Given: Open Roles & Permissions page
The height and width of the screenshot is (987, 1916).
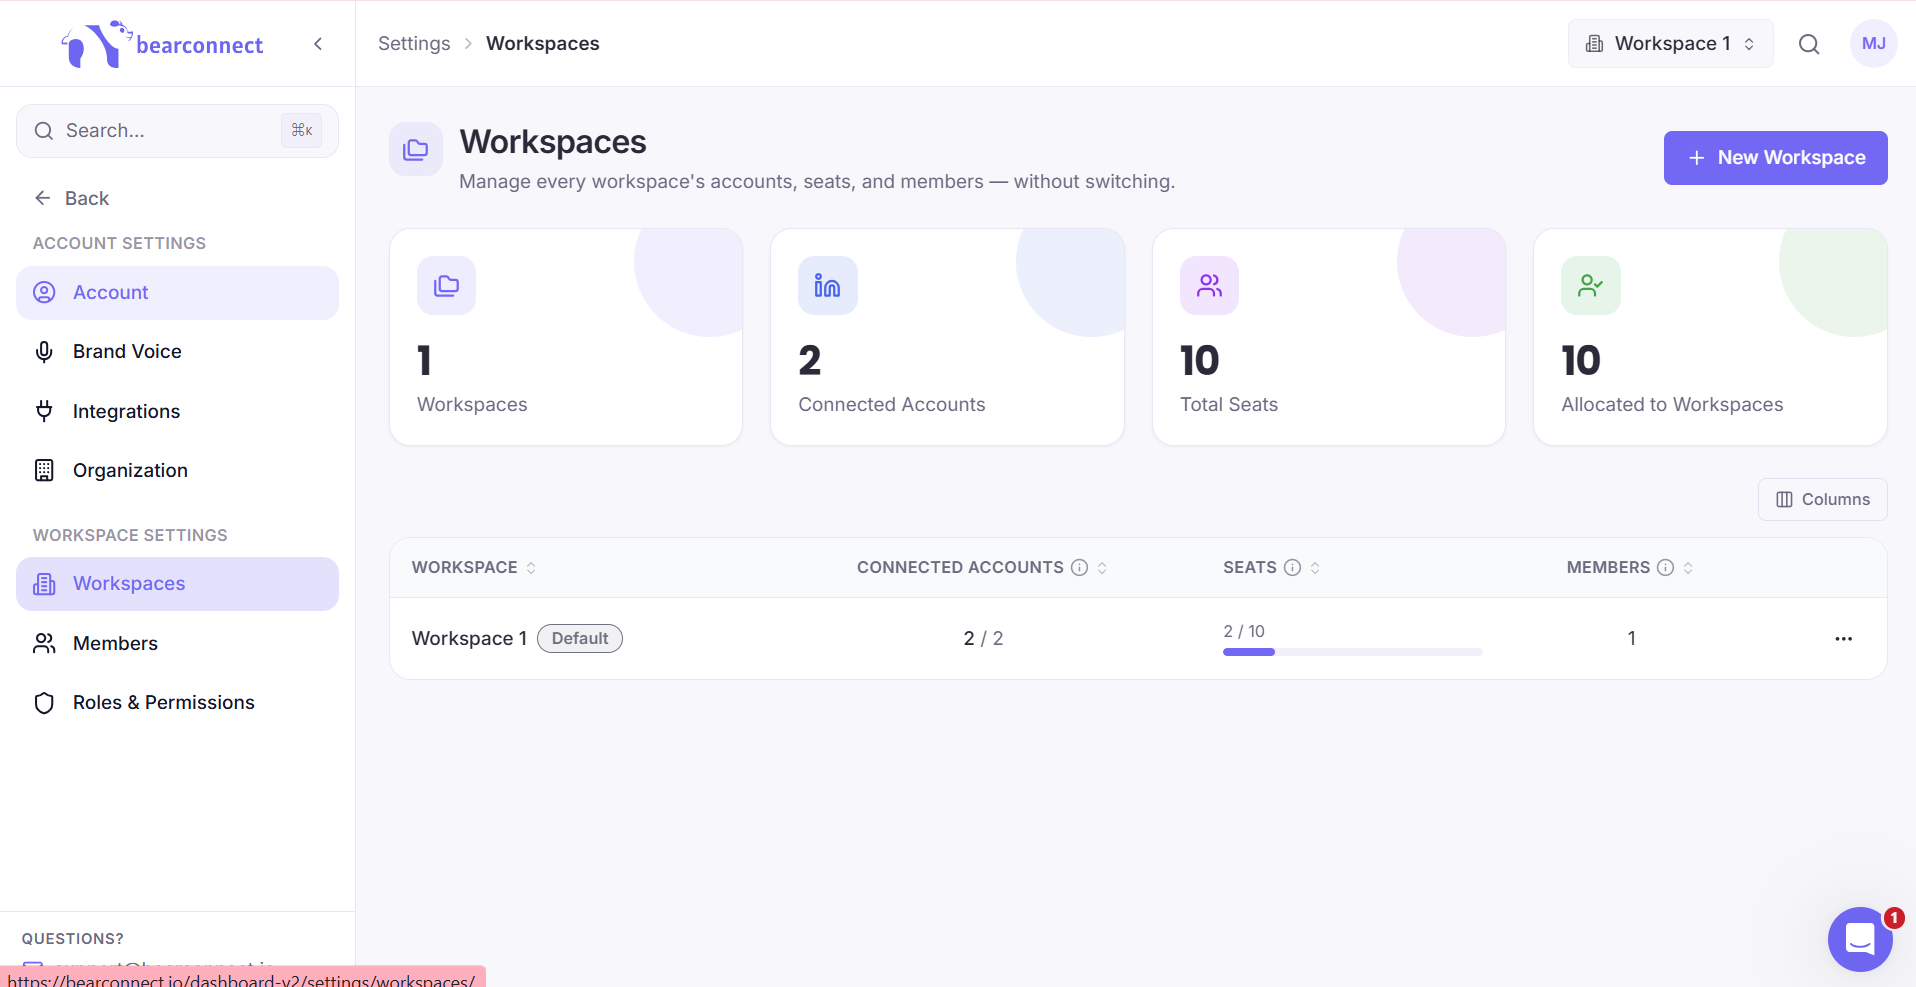Looking at the screenshot, I should coord(177,702).
